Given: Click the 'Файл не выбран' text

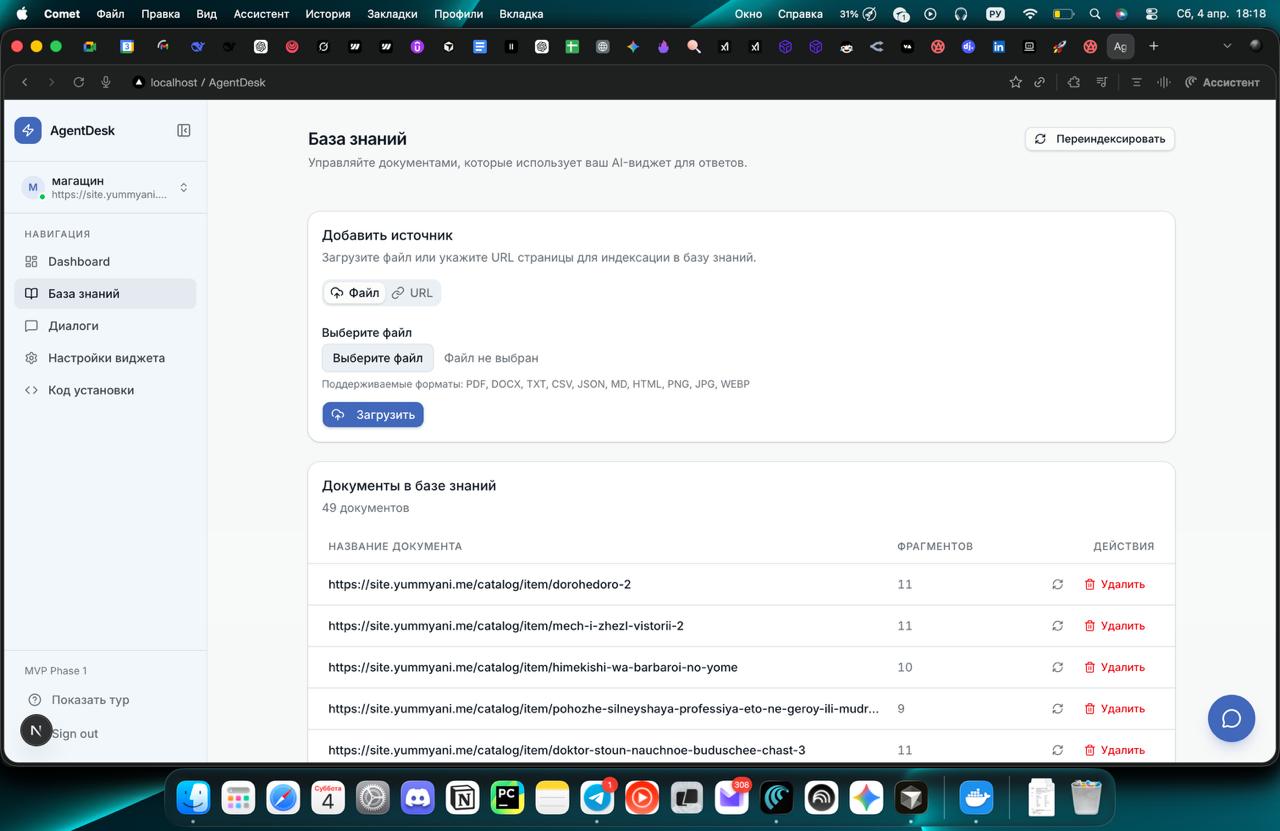Looking at the screenshot, I should (x=491, y=358).
